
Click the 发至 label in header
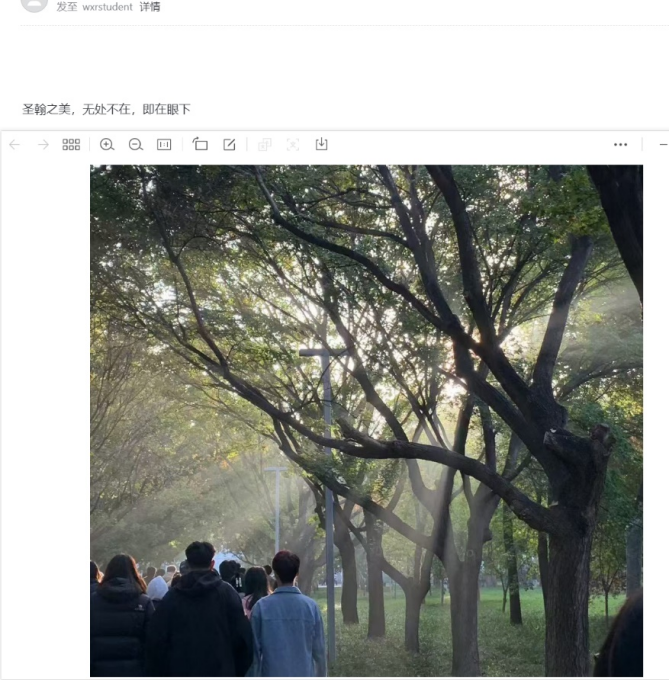coord(67,7)
